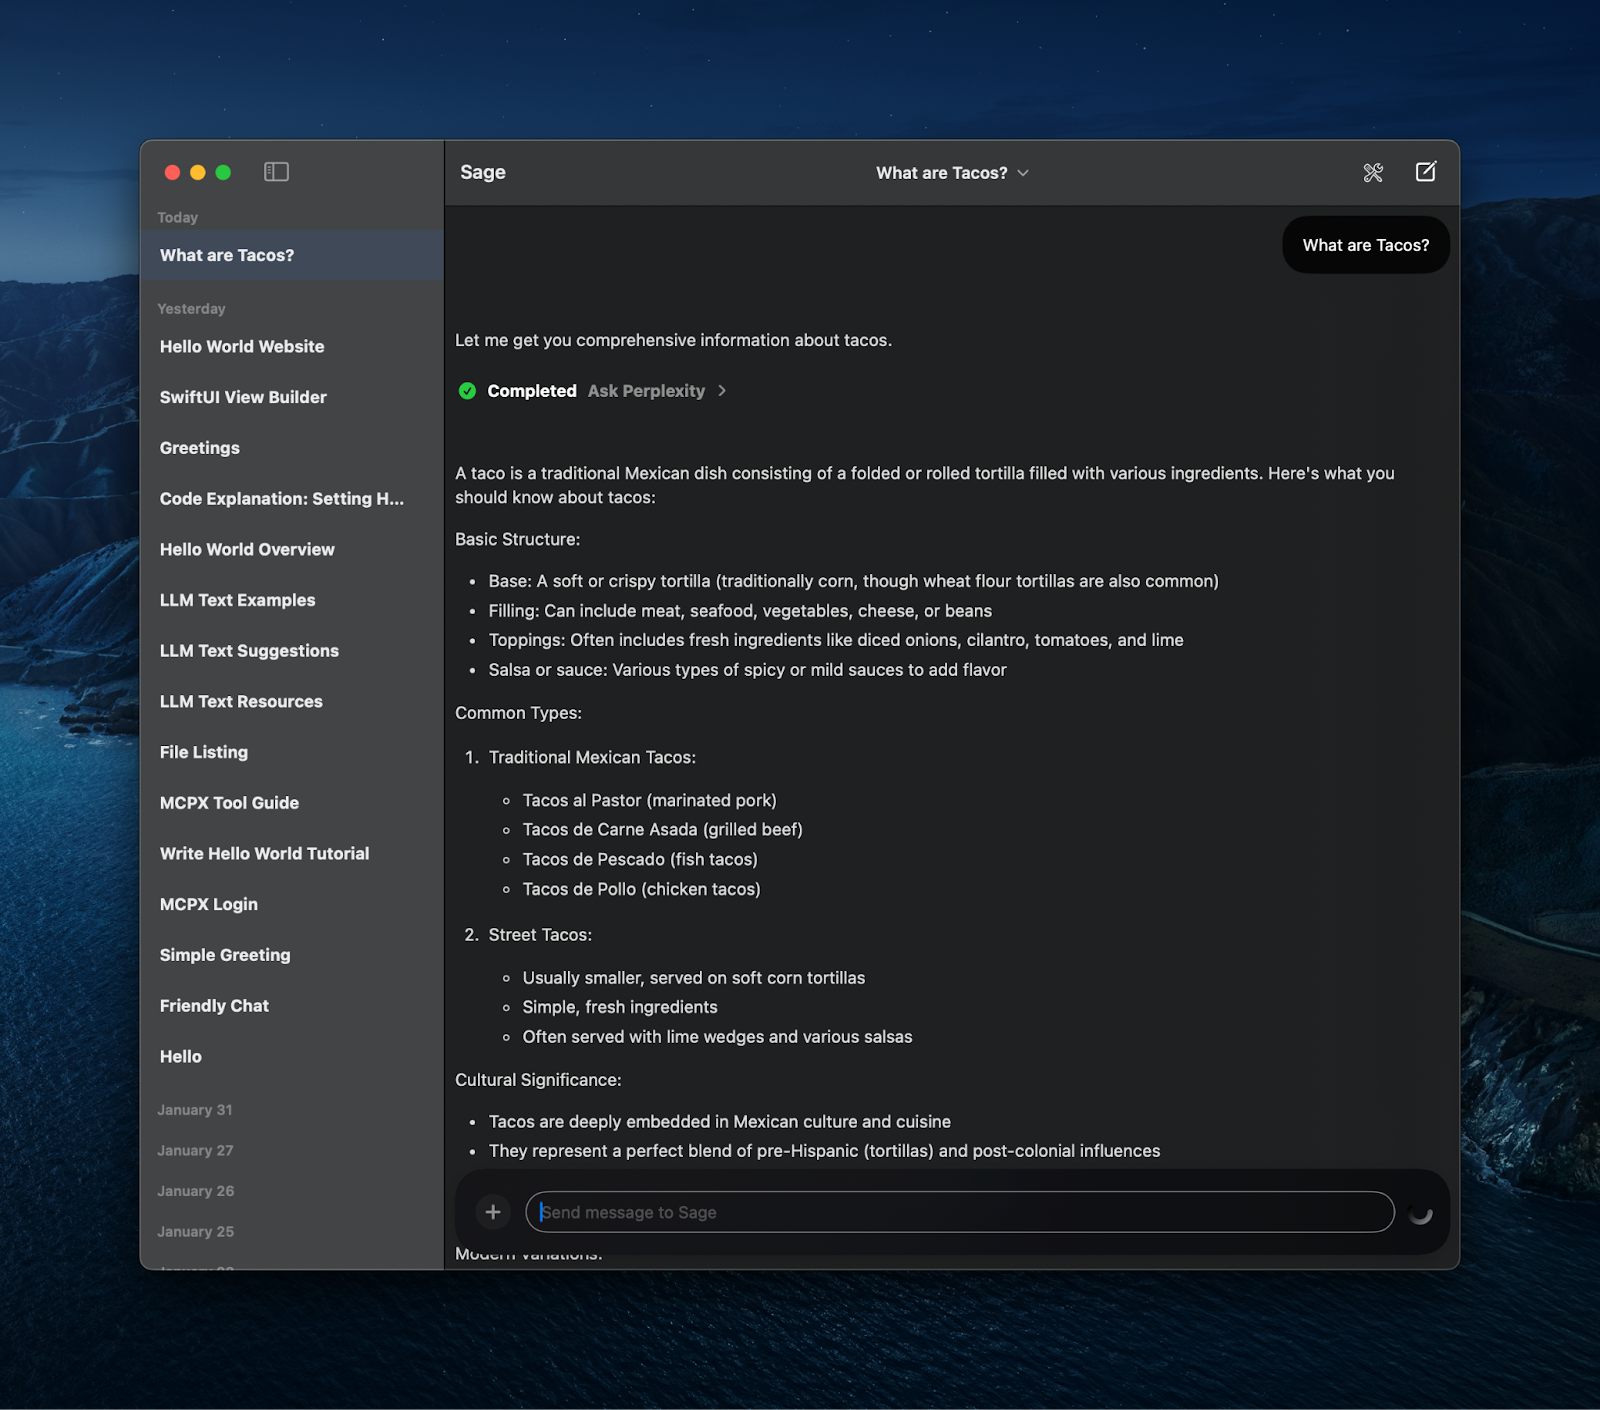Viewport: 1600px width, 1410px height.
Task: Click the Today section header
Action: (x=178, y=217)
